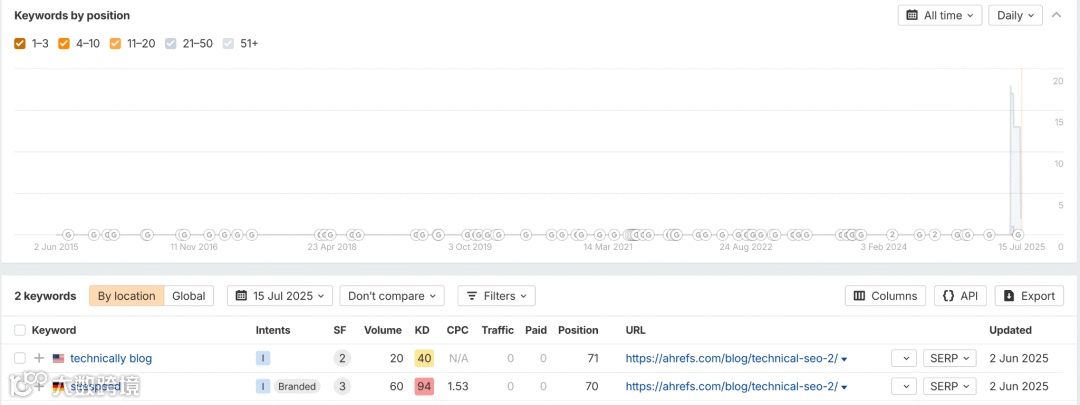
Task: Select the By location tab
Action: pyautogui.click(x=126, y=296)
